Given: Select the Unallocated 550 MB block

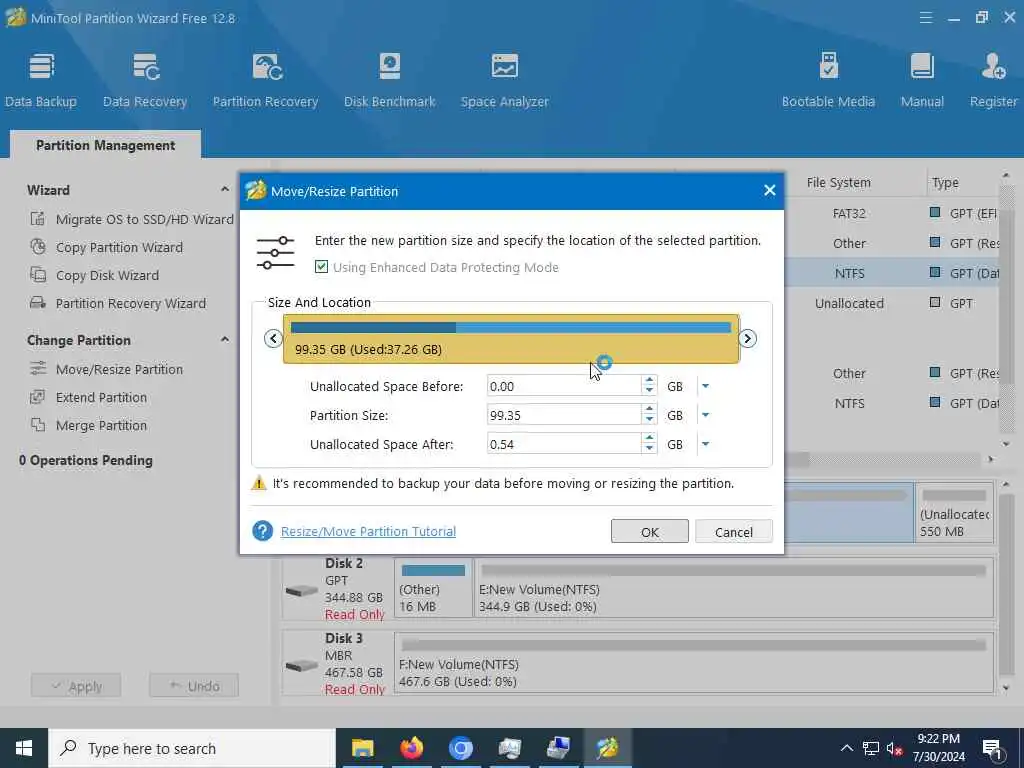Looking at the screenshot, I should click(x=955, y=513).
